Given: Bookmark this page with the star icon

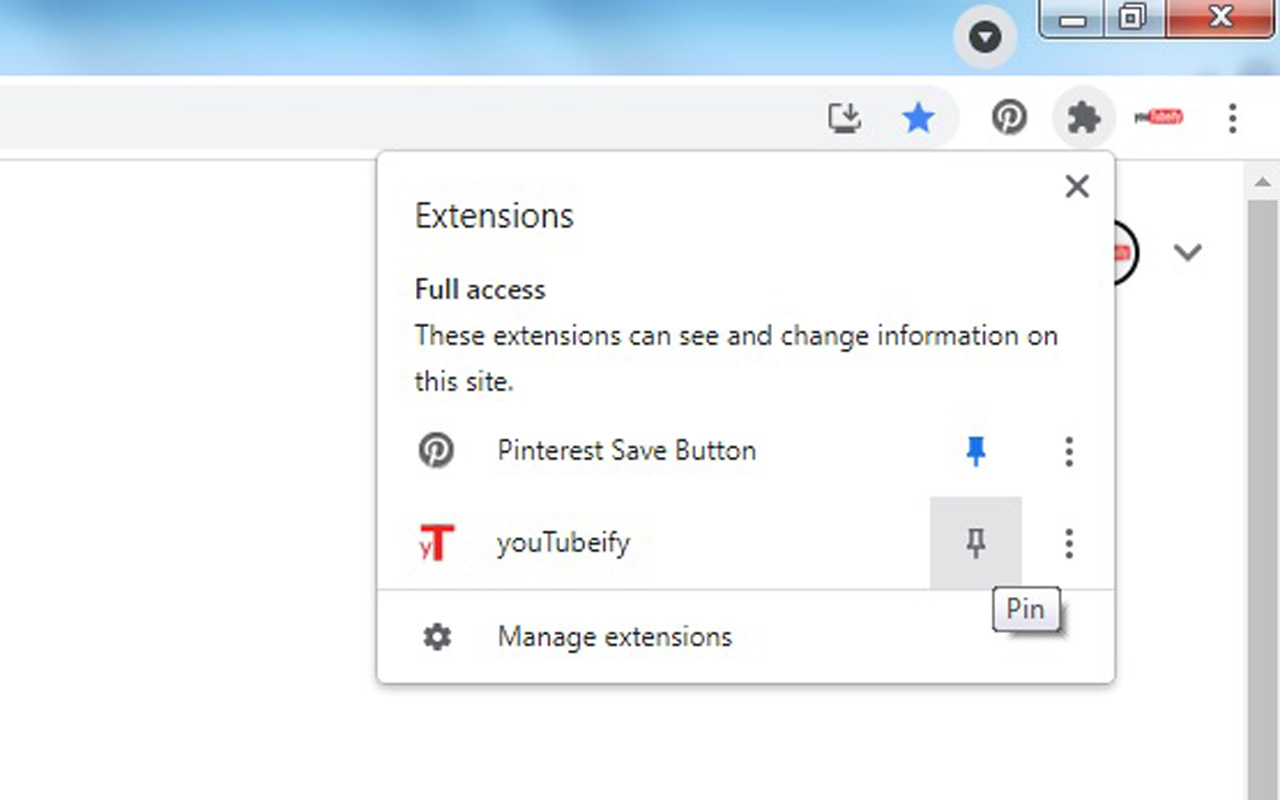Looking at the screenshot, I should pyautogui.click(x=918, y=117).
